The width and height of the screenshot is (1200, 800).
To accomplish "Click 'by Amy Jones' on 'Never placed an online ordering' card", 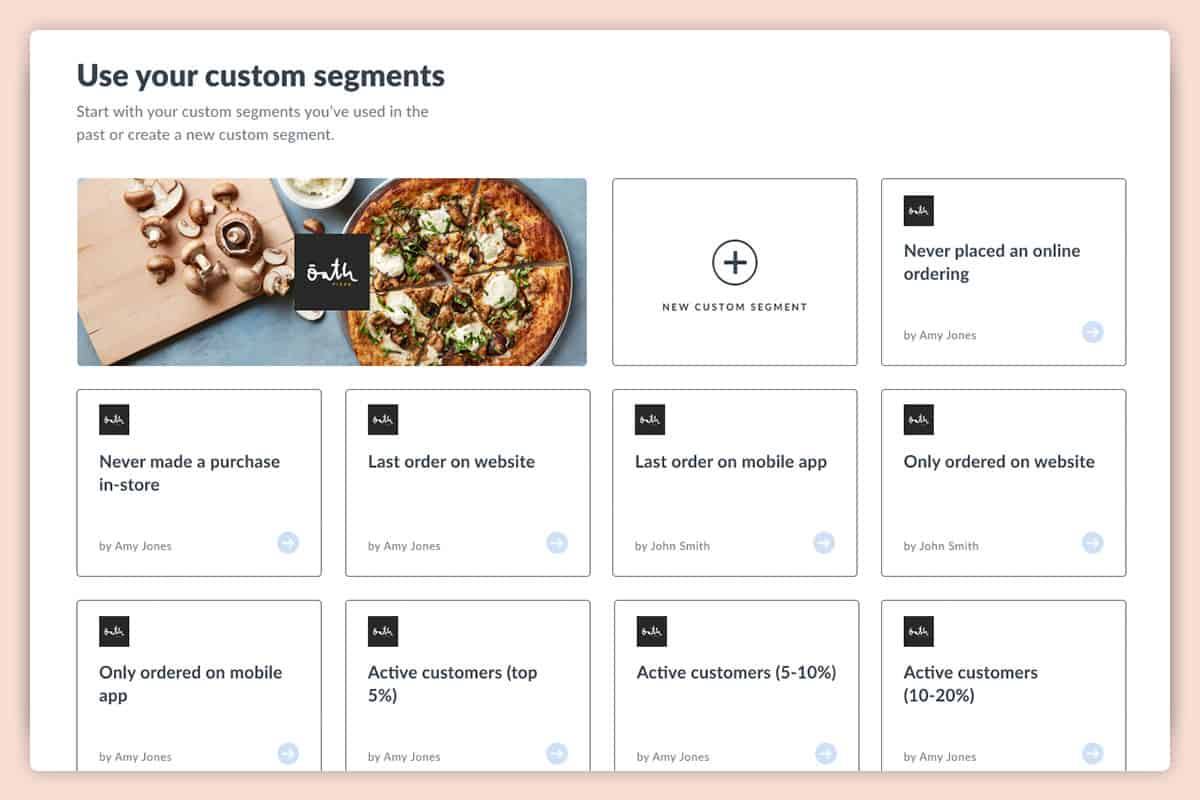I will pyautogui.click(x=940, y=335).
